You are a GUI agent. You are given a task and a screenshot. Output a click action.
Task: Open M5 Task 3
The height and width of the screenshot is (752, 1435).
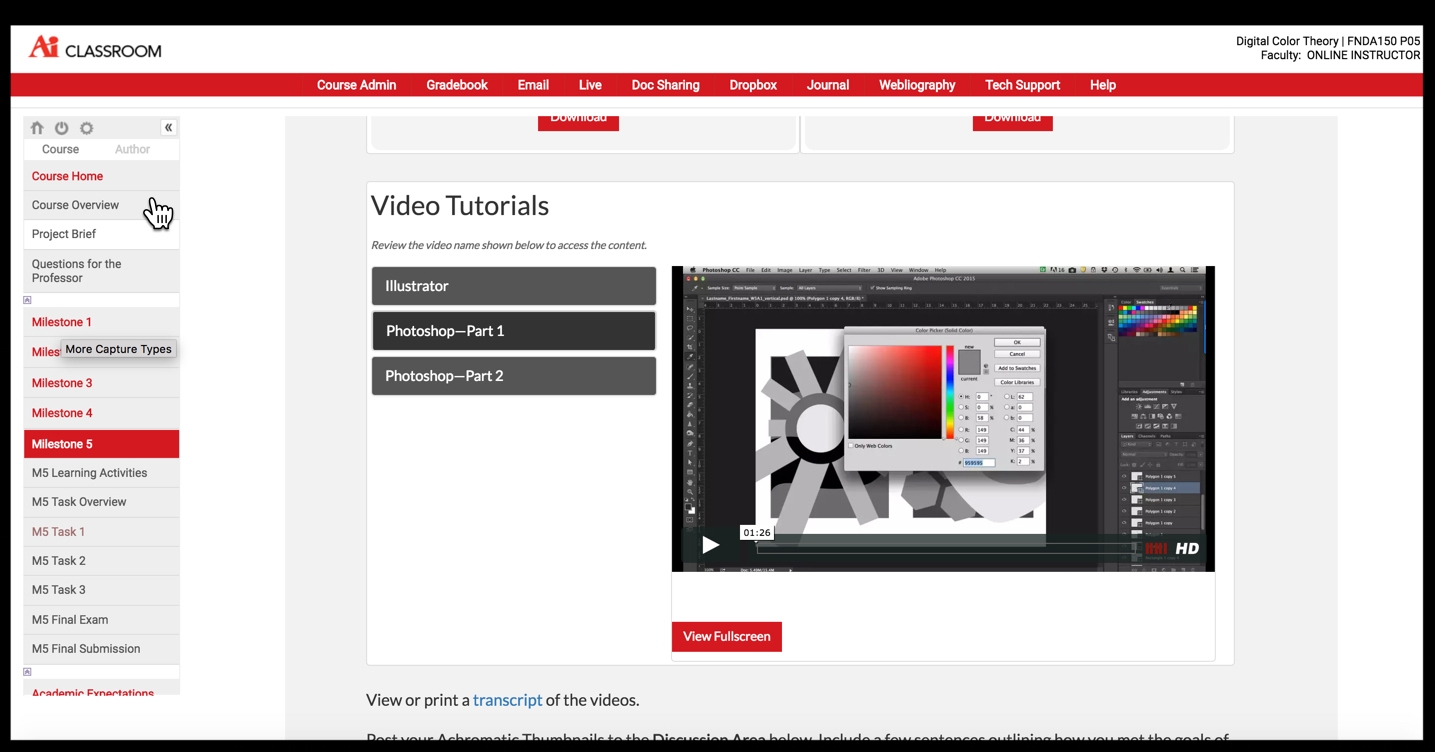tap(101, 590)
